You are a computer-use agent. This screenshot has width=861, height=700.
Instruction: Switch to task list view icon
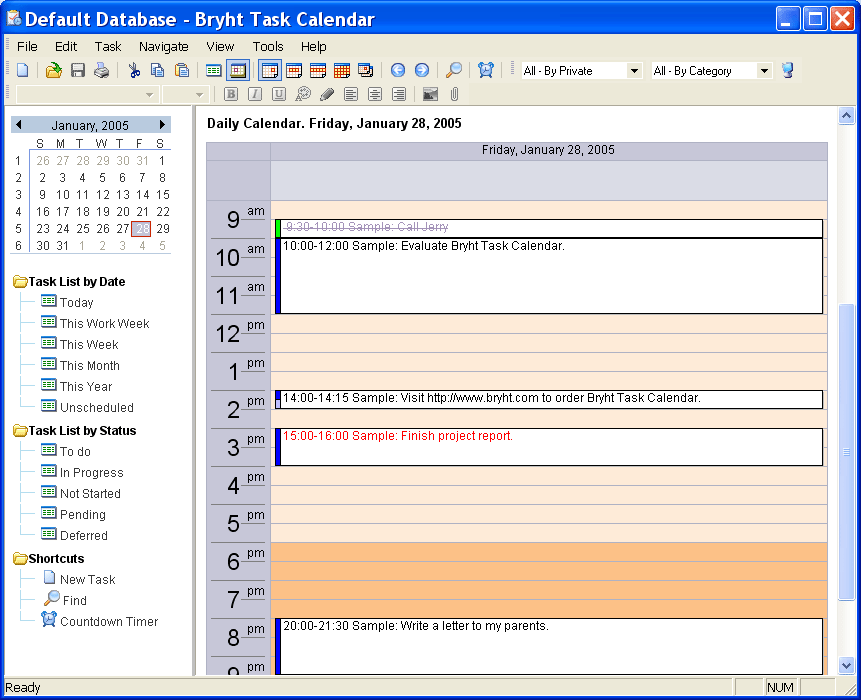point(214,70)
